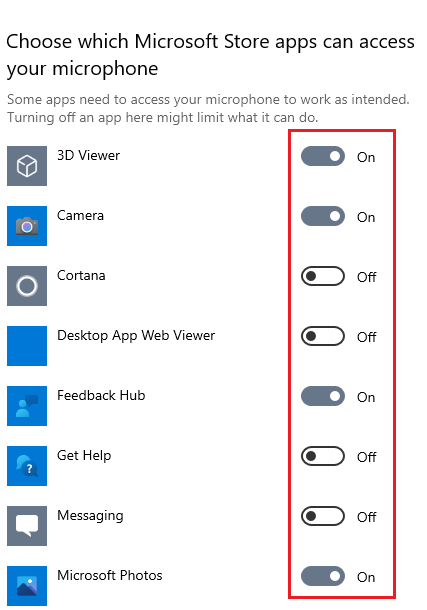Screen dimensions: 427x610
Task: Disable the Camera microphone toggle
Action: point(323,216)
